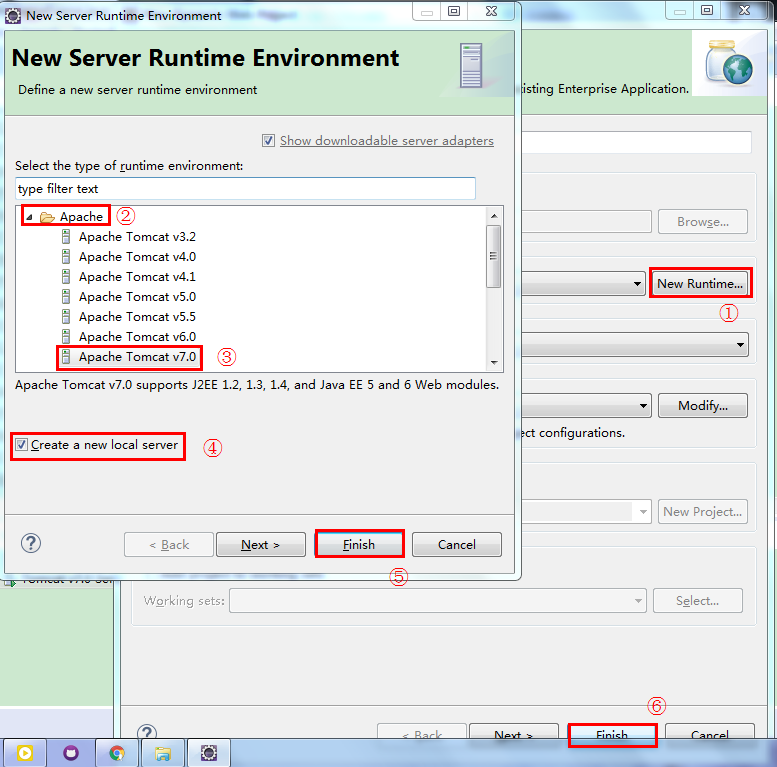Click Next in background project wizard
Image resolution: width=777 pixels, height=767 pixels.
click(513, 732)
